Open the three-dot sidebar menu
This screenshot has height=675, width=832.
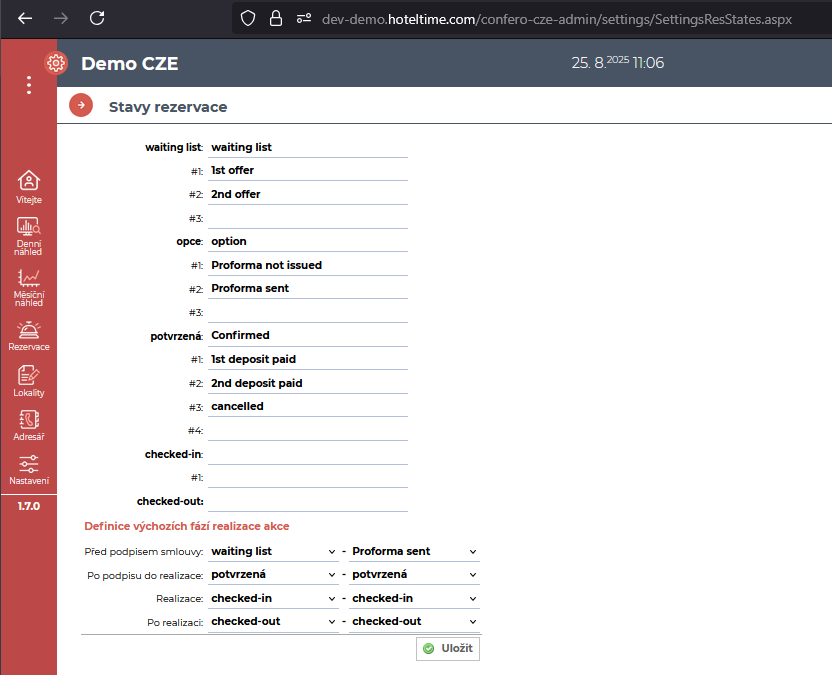coord(29,85)
